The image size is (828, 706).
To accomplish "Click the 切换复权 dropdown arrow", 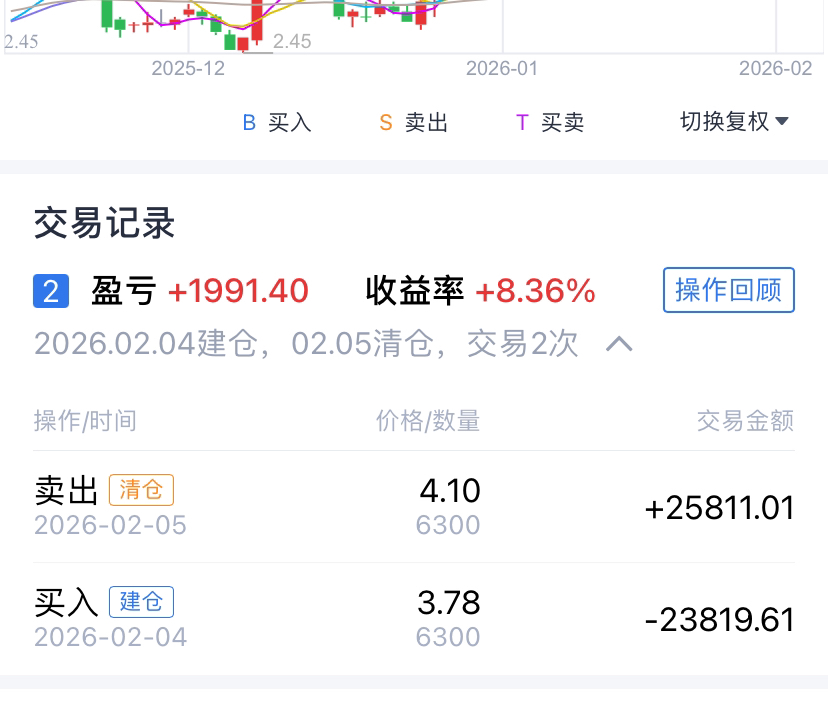I will coord(782,122).
